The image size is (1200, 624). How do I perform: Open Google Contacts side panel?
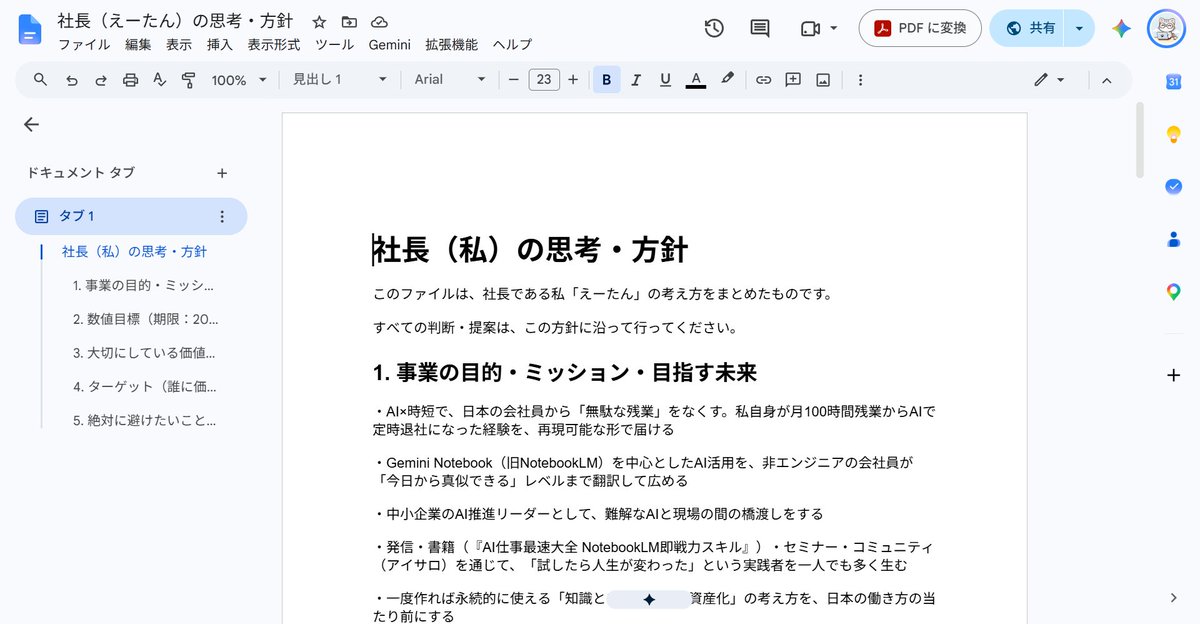pyautogui.click(x=1174, y=239)
